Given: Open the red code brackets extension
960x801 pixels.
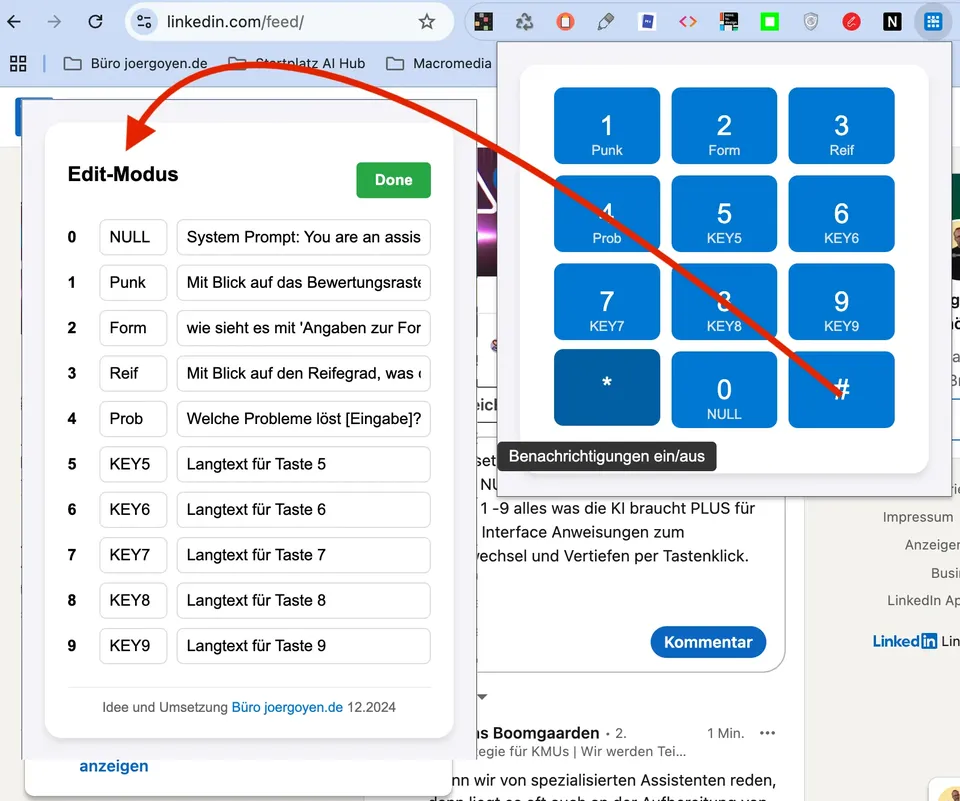Looking at the screenshot, I should 688,22.
